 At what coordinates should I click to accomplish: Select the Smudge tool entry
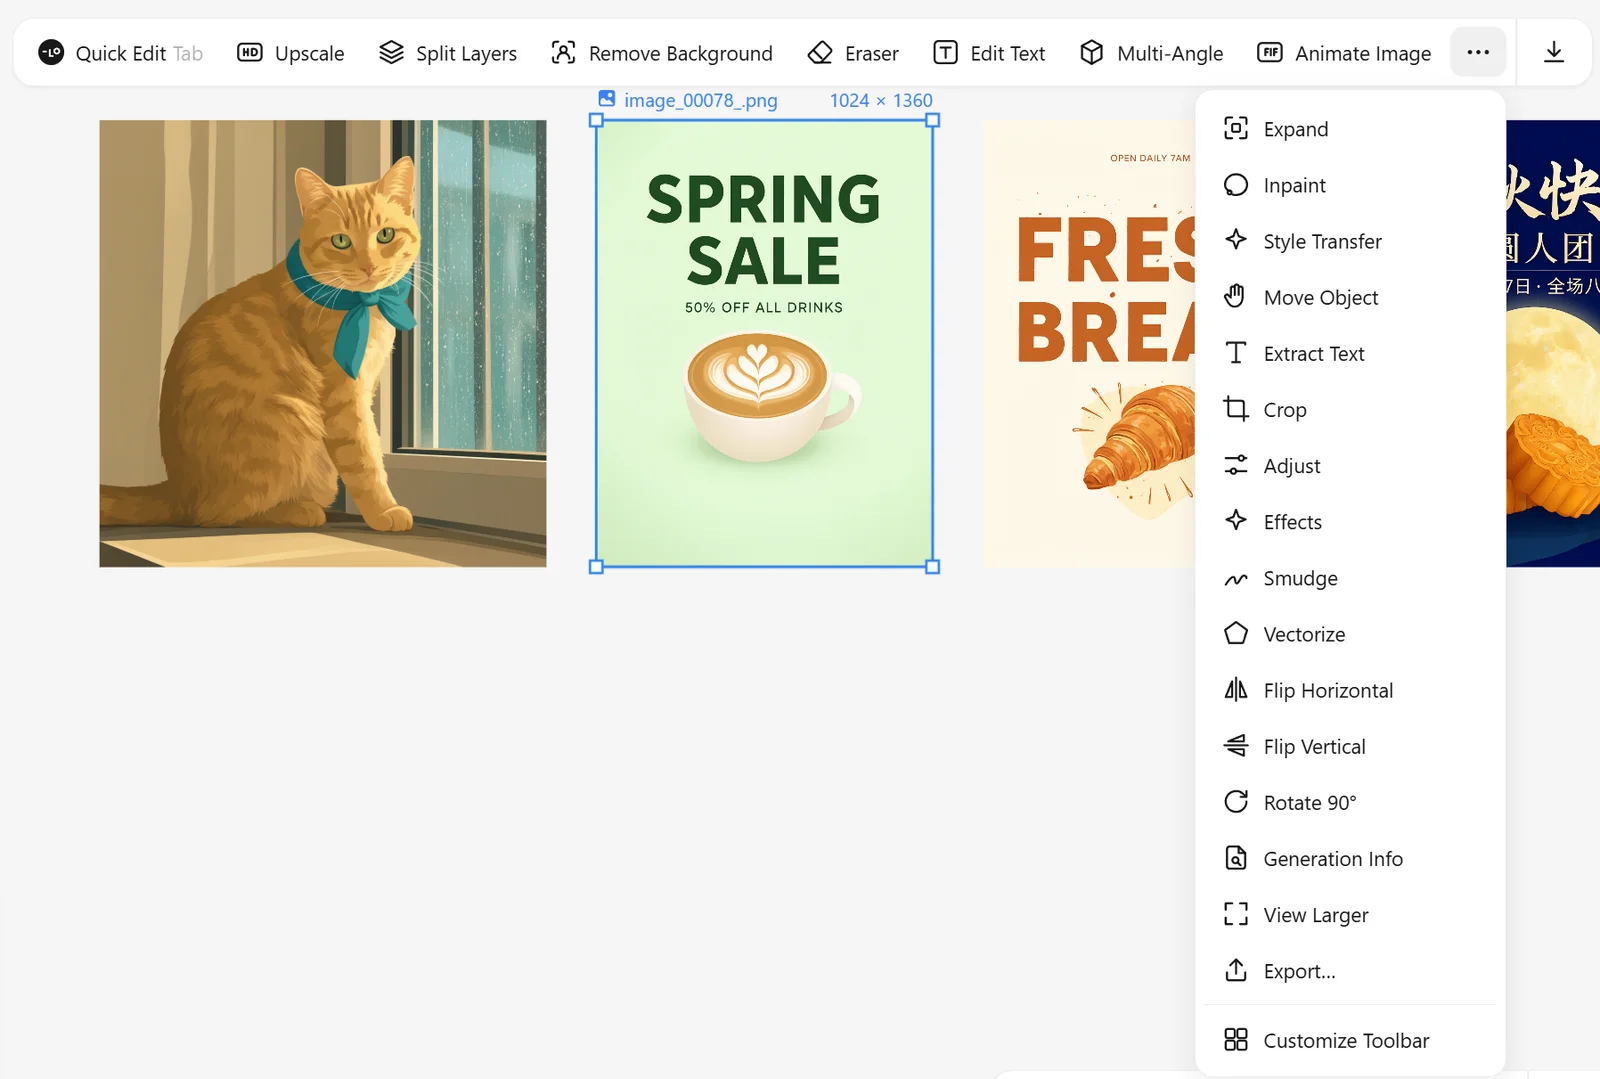(x=1350, y=578)
